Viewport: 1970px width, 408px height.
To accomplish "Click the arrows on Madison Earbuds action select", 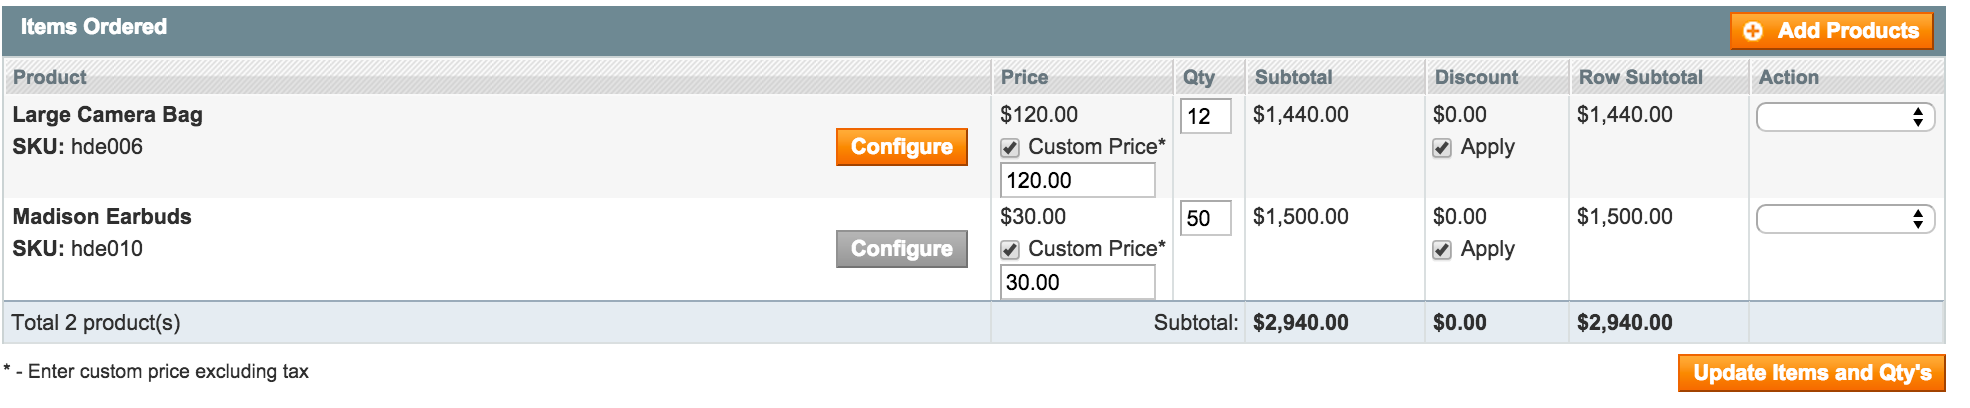I will click(1917, 219).
